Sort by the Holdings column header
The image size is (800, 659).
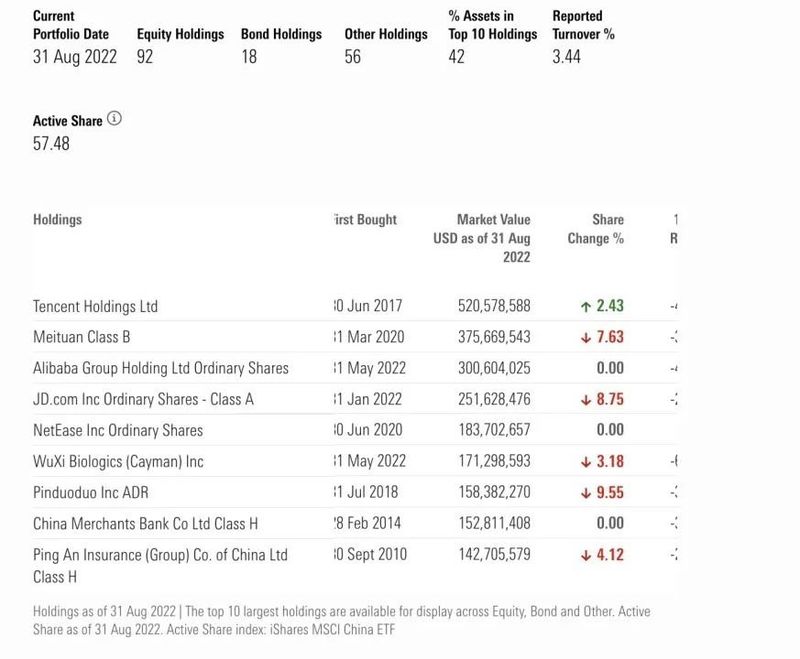[57, 219]
